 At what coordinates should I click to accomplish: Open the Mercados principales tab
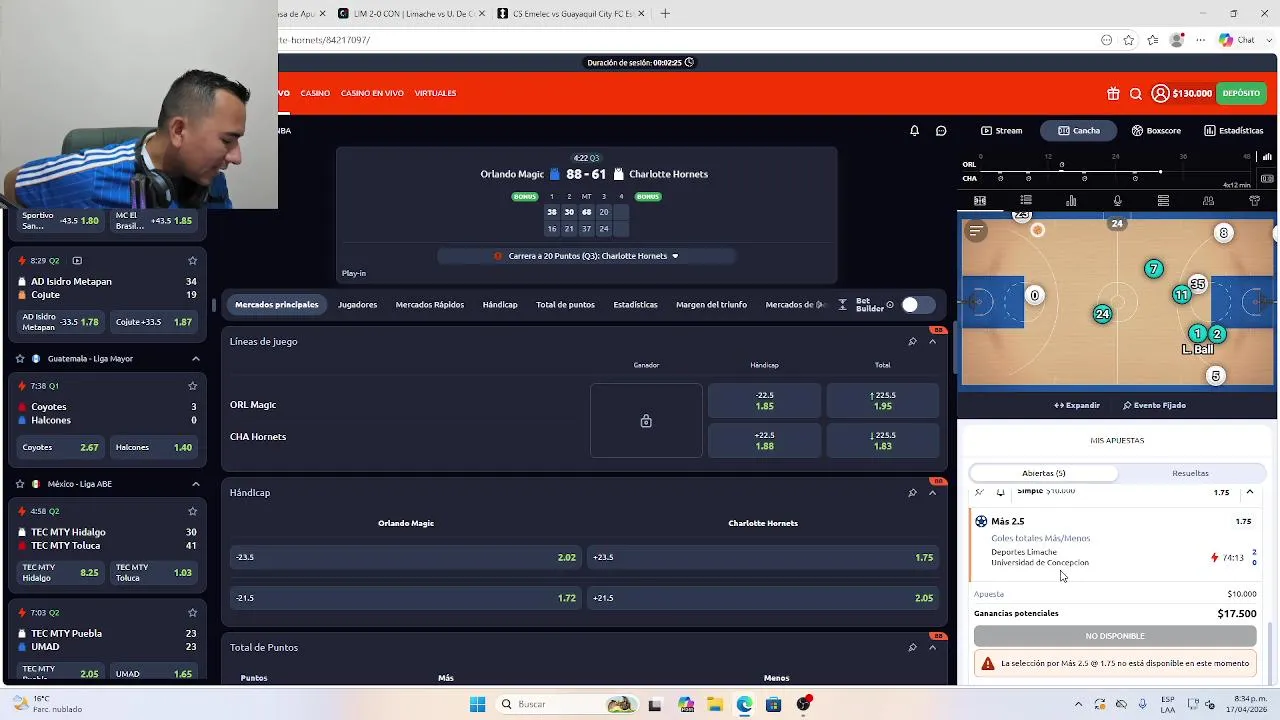click(276, 305)
